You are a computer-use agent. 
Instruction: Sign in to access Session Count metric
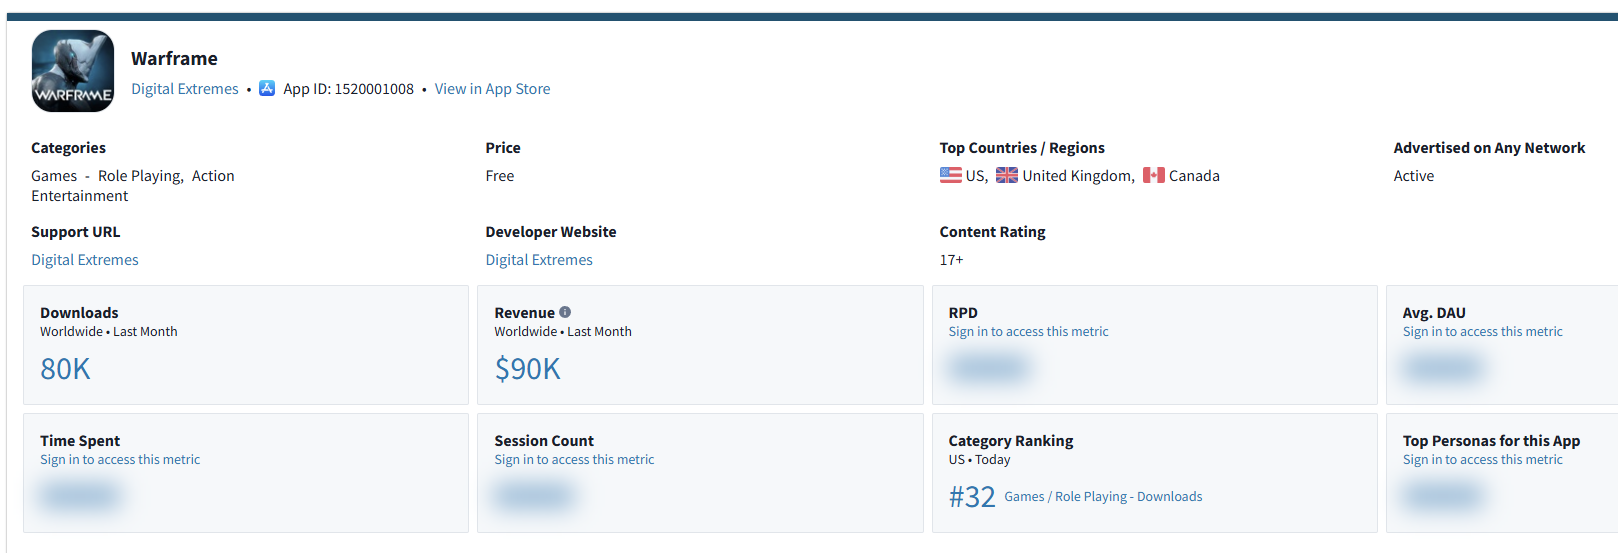574,460
